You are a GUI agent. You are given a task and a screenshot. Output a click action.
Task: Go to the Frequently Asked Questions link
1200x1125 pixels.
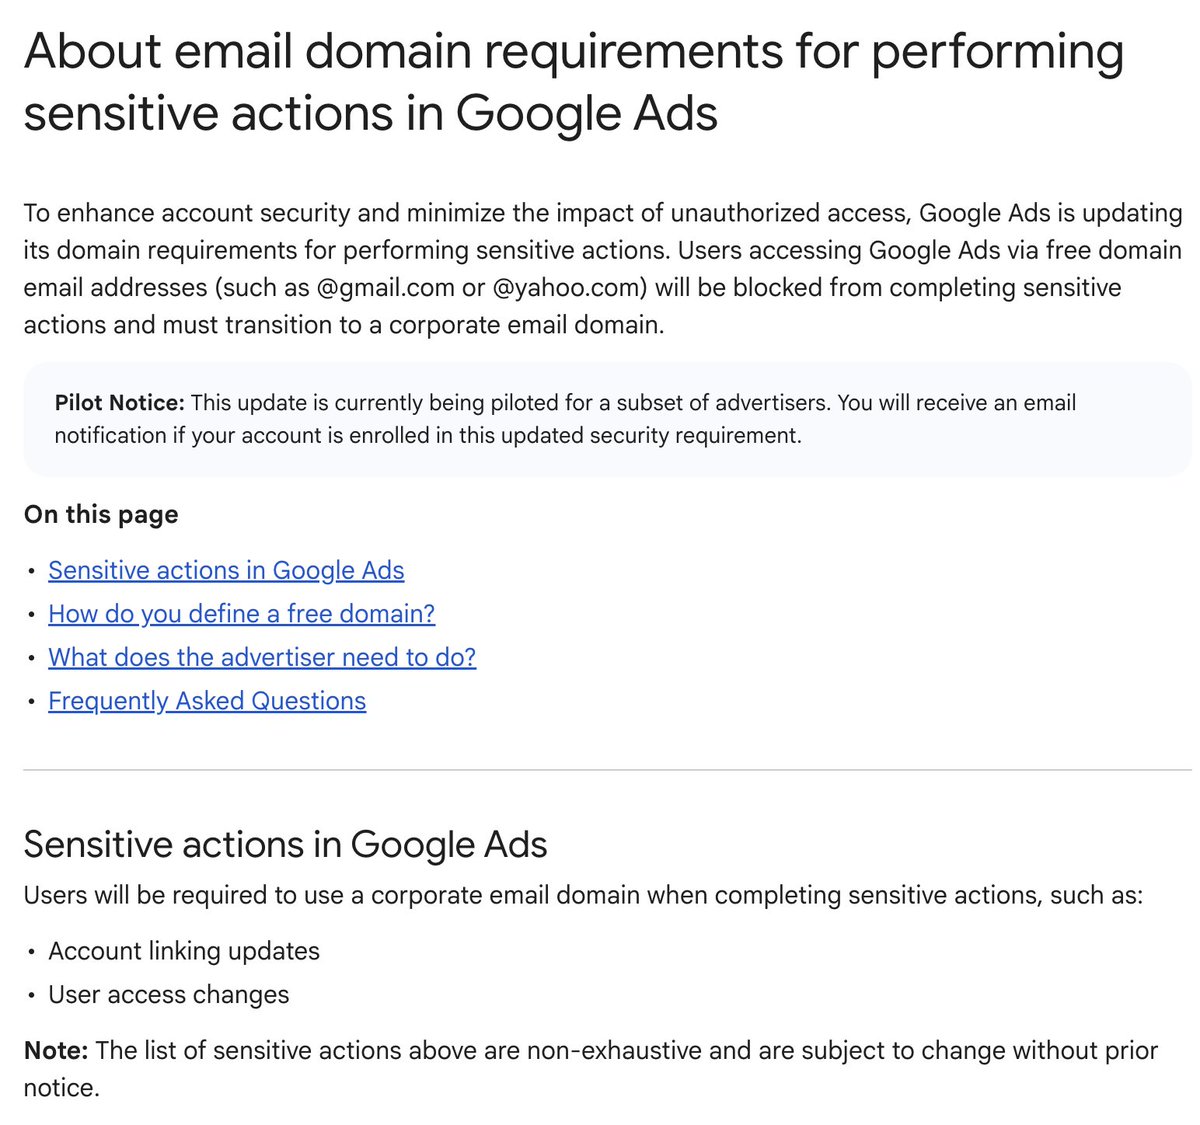coord(207,701)
